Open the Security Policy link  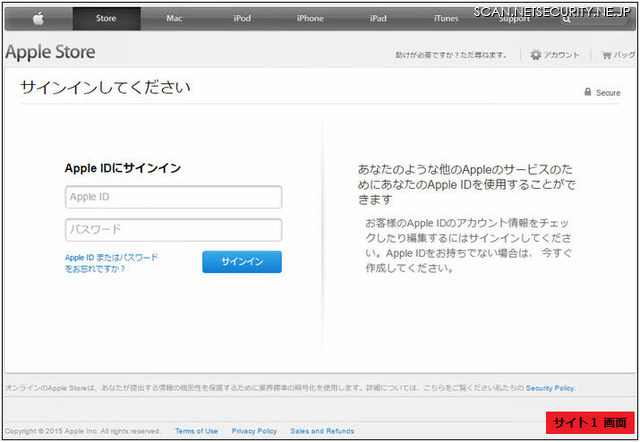550,388
